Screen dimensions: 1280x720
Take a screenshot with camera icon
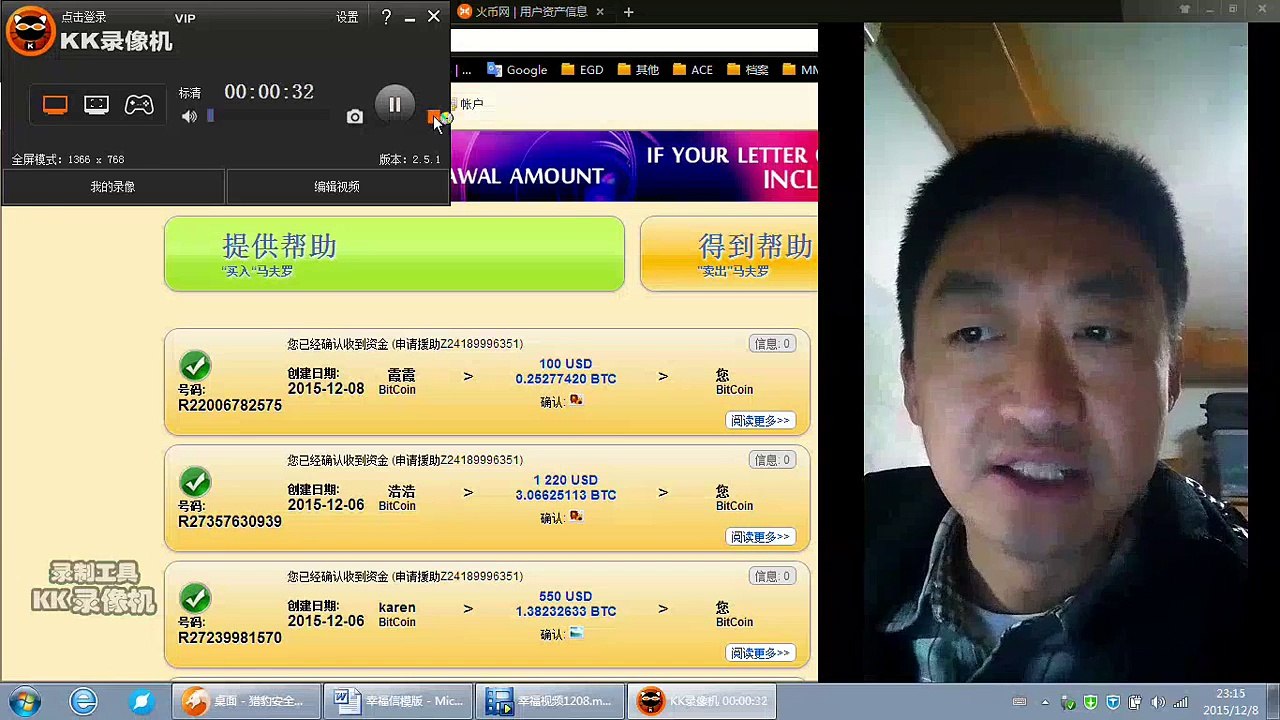coord(355,117)
